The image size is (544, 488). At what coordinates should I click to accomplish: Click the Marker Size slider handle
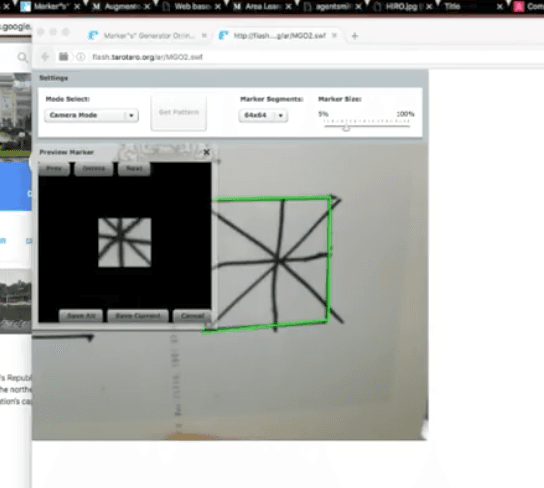tap(346, 128)
